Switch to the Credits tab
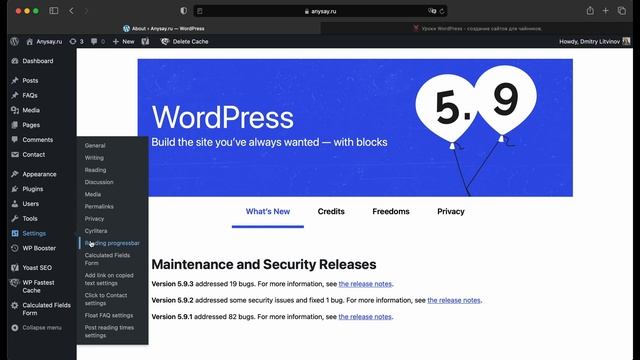The height and width of the screenshot is (360, 640). [x=331, y=211]
